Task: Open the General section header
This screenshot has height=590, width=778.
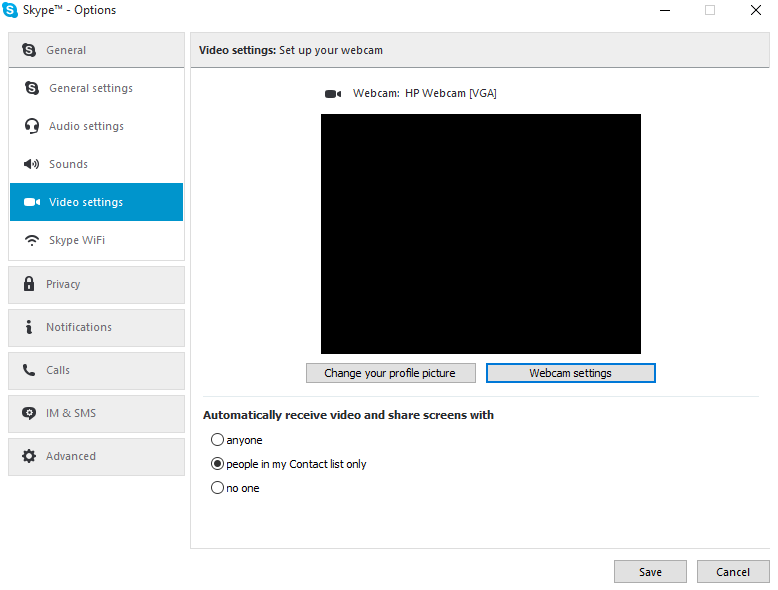Action: tap(96, 50)
